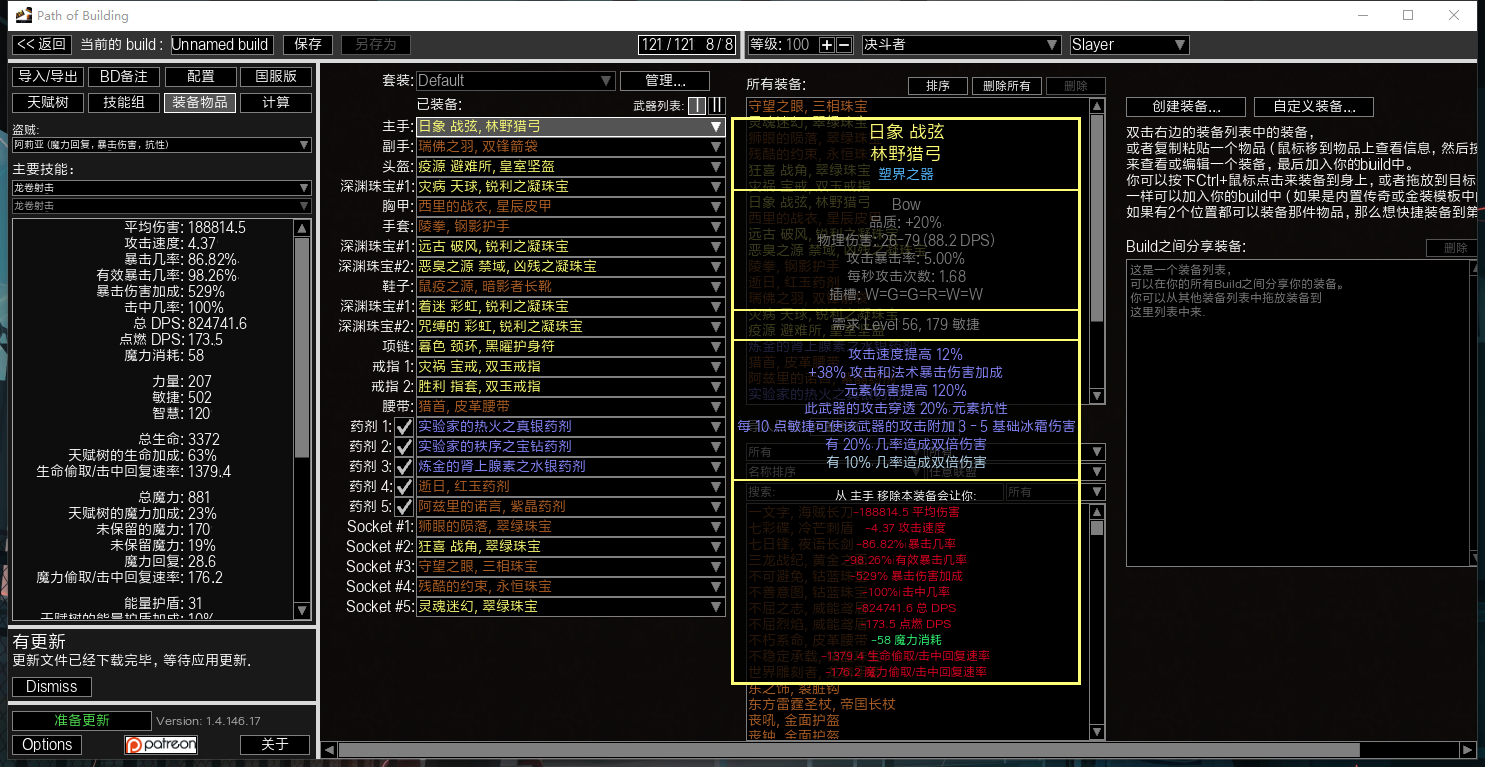Open the 腰带 猎首 皮革腰带 dropdown
This screenshot has width=1485, height=767.
570,406
